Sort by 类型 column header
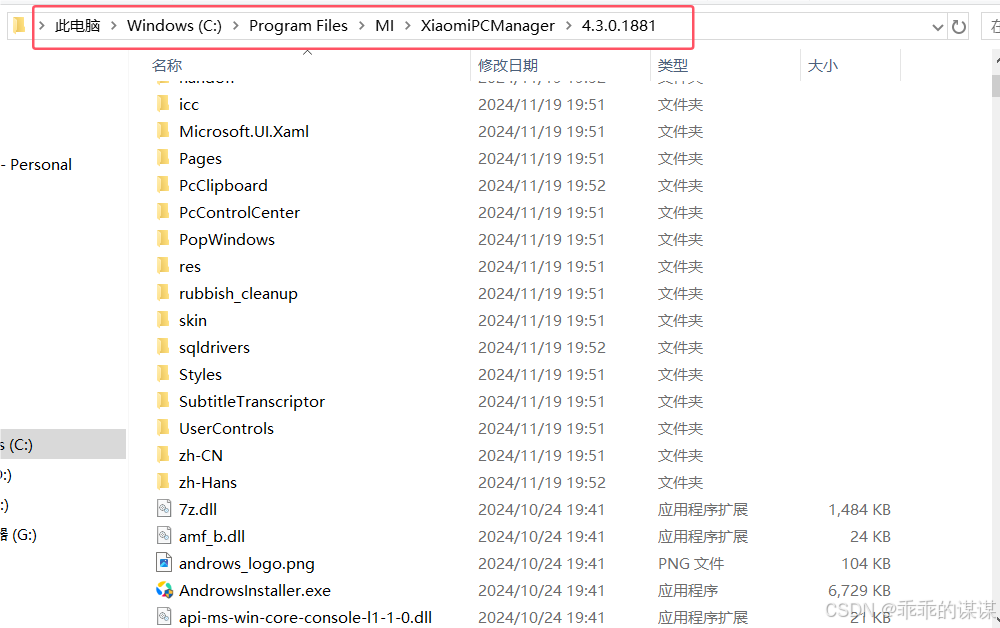Viewport: 1000px width, 628px height. coord(673,65)
